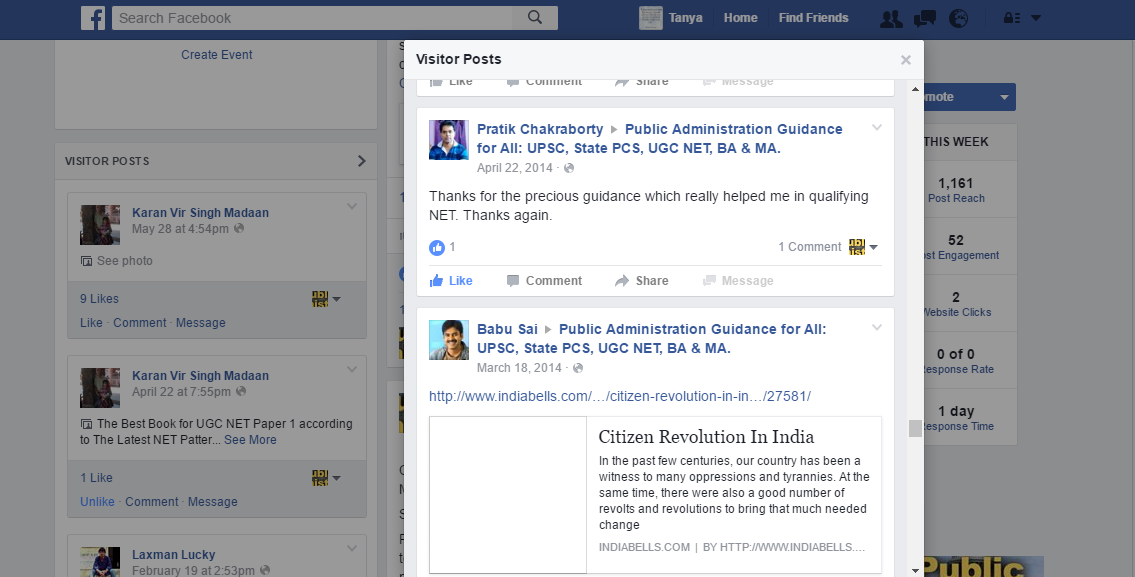
Task: Open Pratik Chakraborty's profile link
Action: 540,129
